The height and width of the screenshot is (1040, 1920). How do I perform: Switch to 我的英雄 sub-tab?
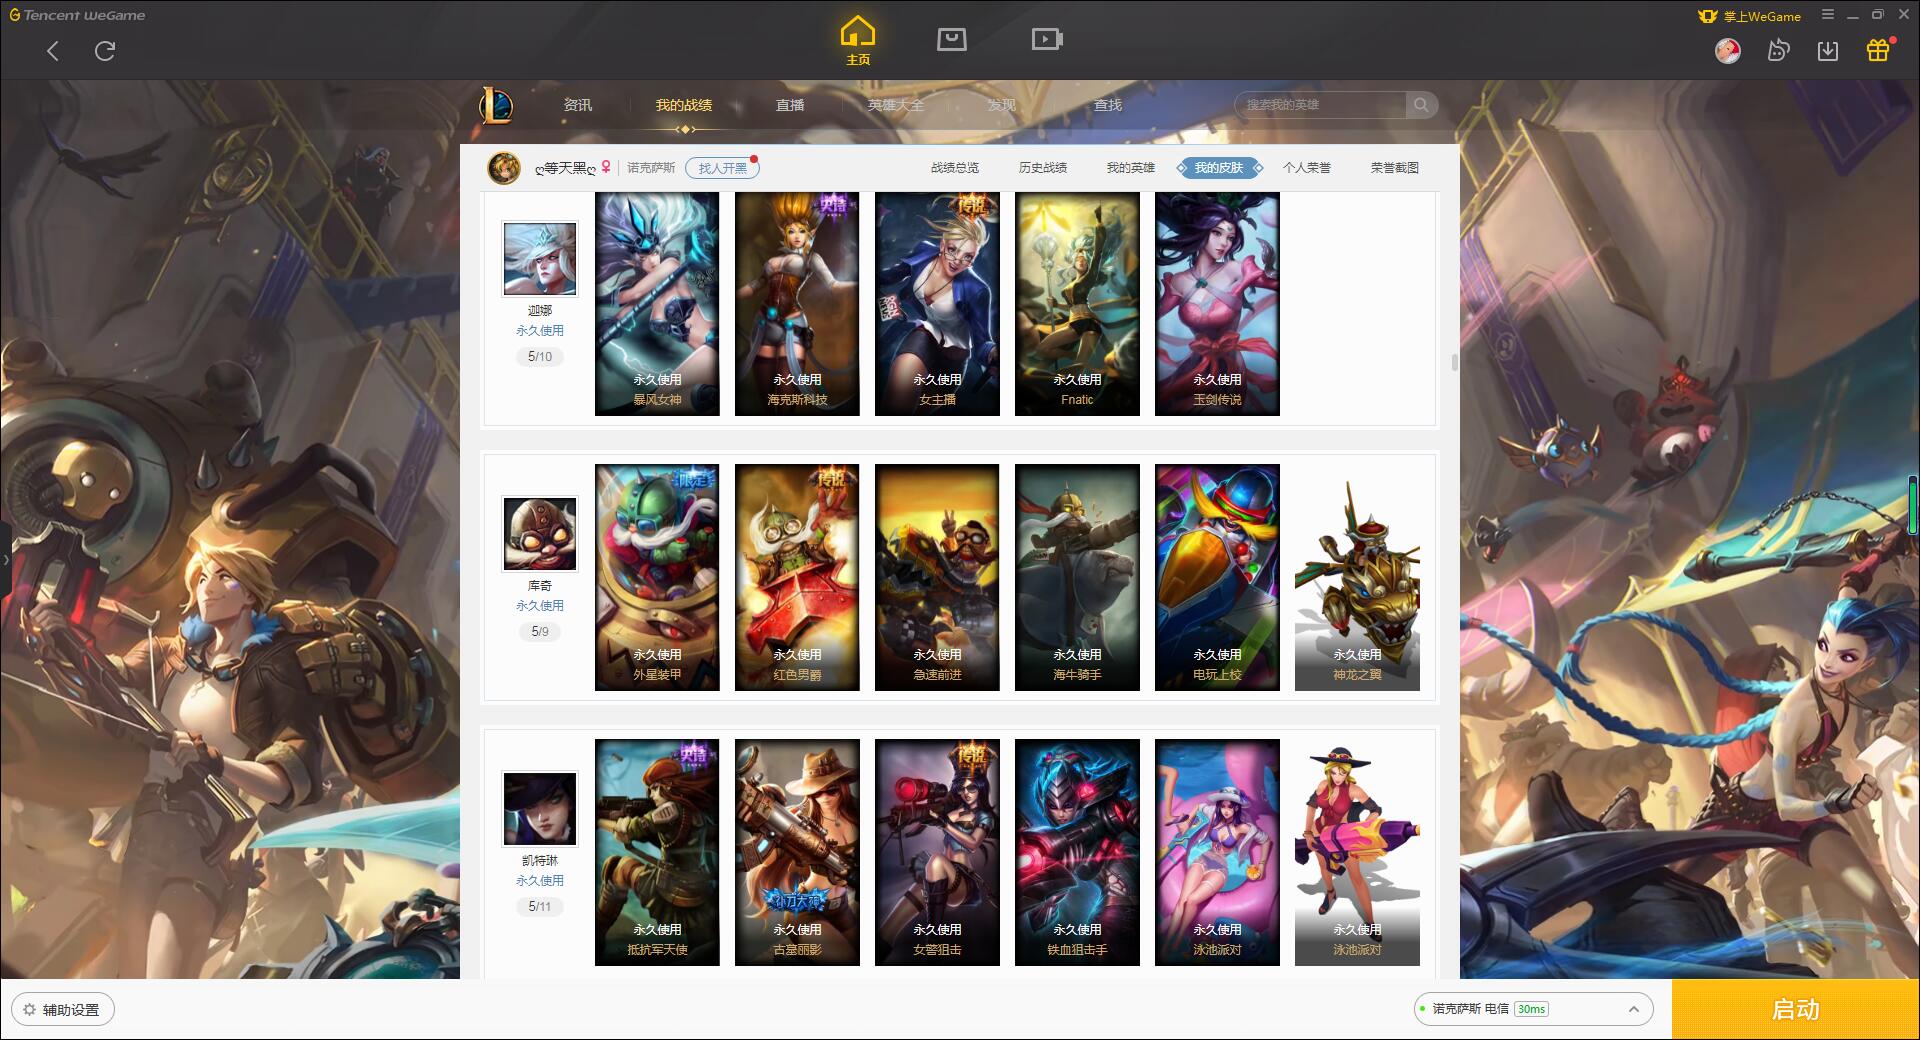(1131, 168)
